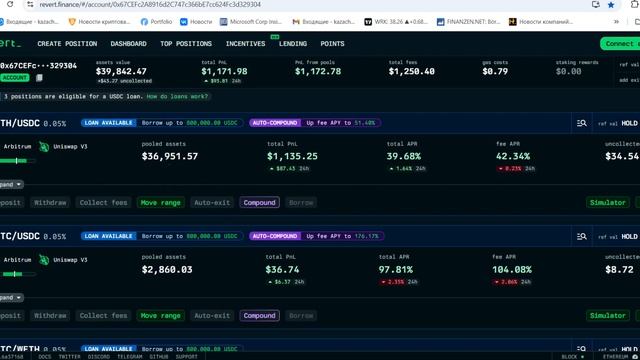Image resolution: width=640 pixels, height=360 pixels.
Task: Open Simulator for BTC/USDC position
Action: (608, 316)
